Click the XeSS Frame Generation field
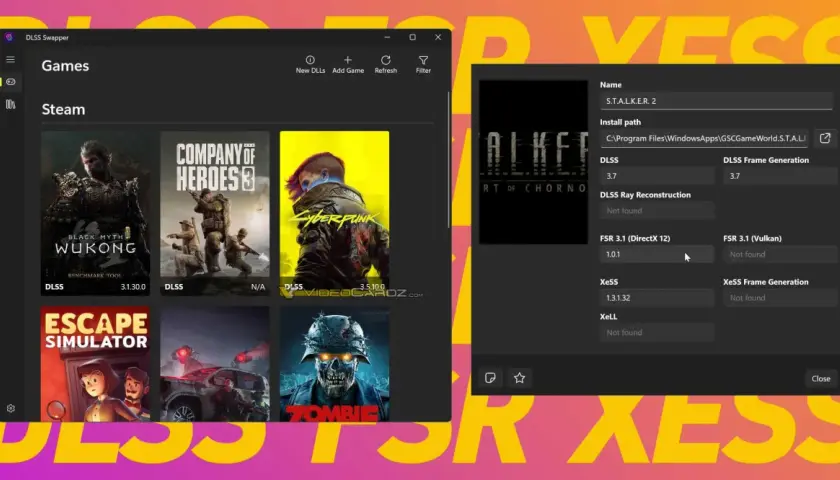This screenshot has height=480, width=840. point(781,298)
